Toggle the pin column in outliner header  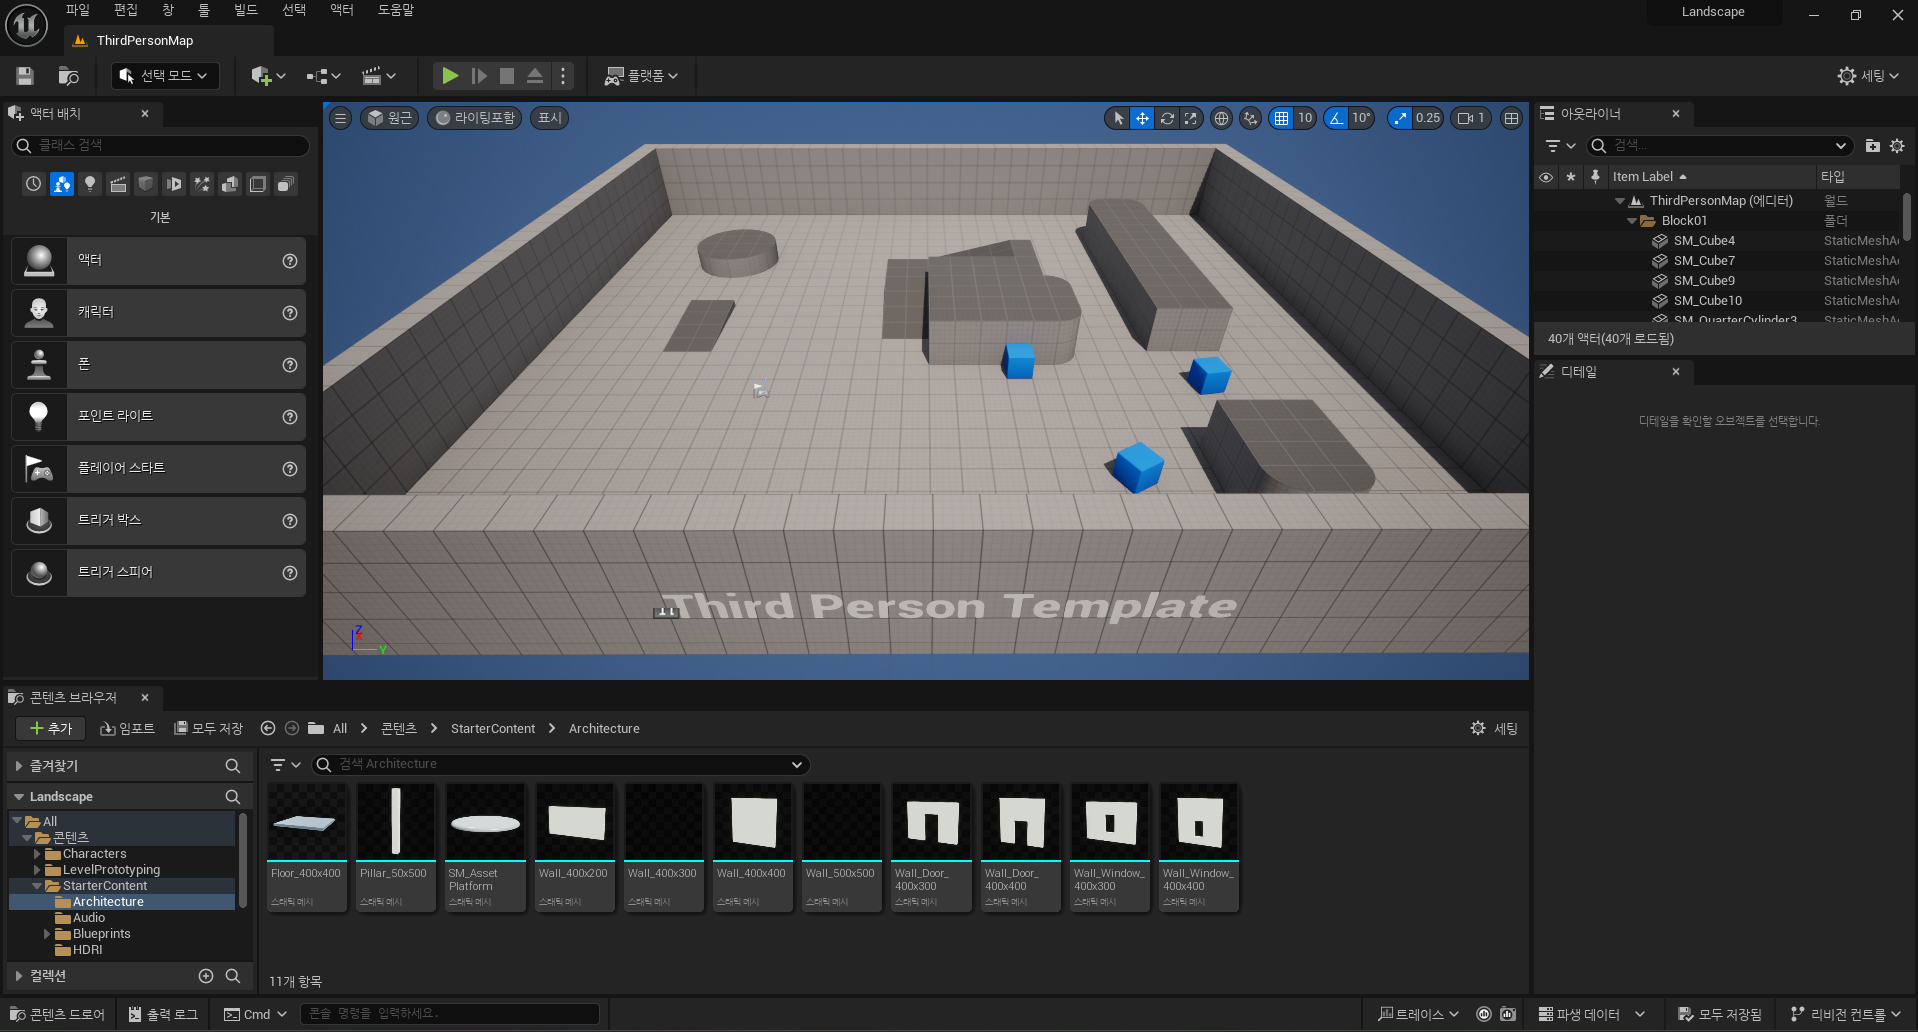pyautogui.click(x=1595, y=177)
